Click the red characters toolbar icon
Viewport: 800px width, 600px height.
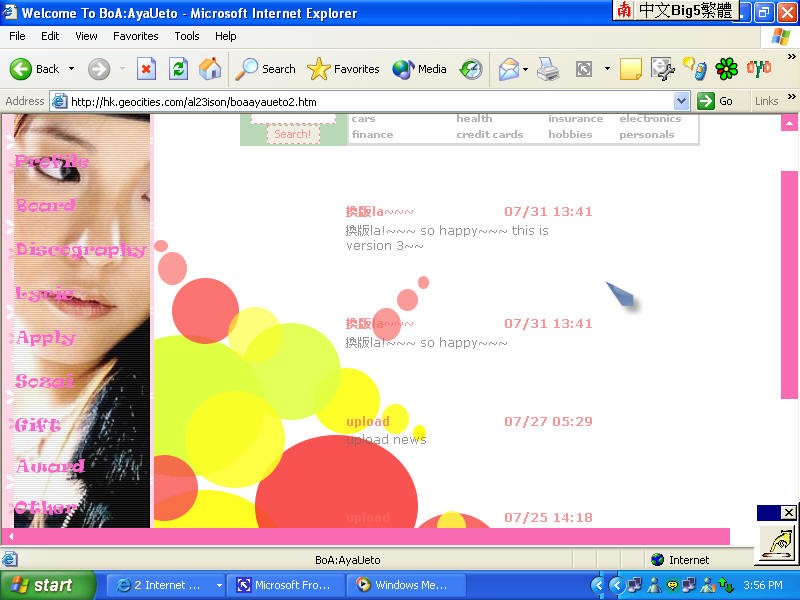(x=759, y=68)
